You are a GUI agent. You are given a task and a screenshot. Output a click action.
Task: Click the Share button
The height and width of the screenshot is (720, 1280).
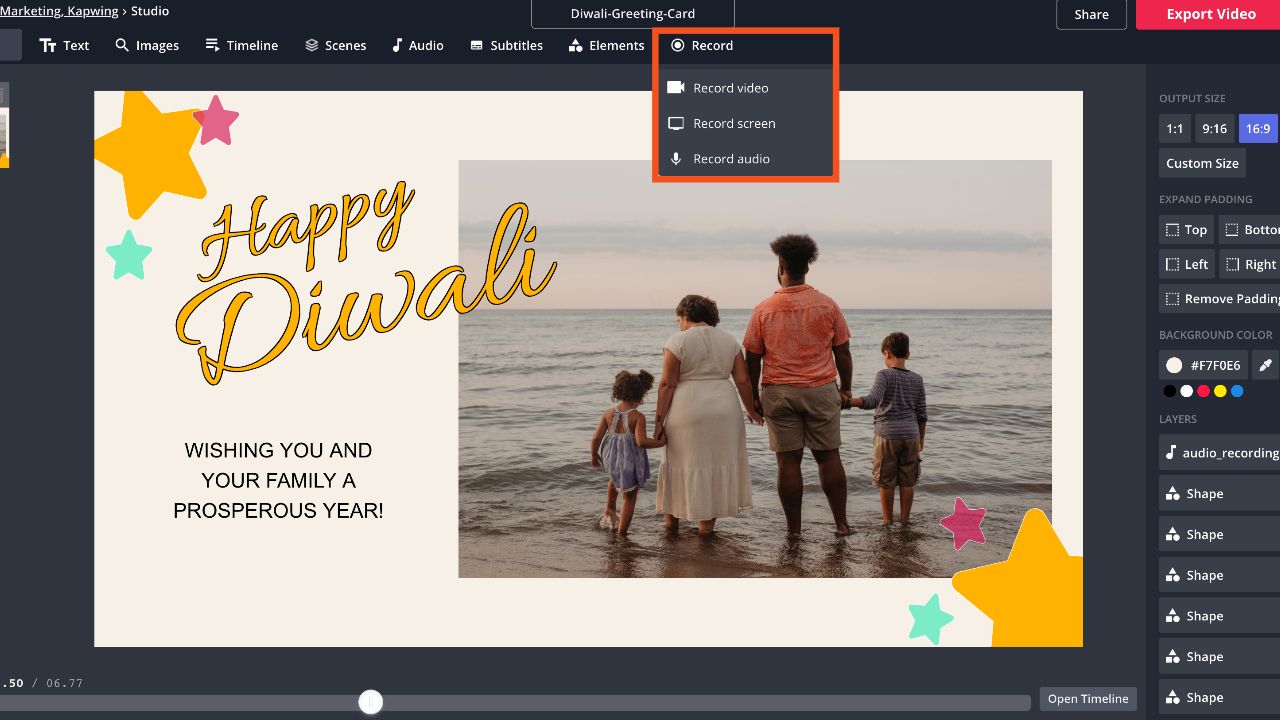click(x=1091, y=14)
